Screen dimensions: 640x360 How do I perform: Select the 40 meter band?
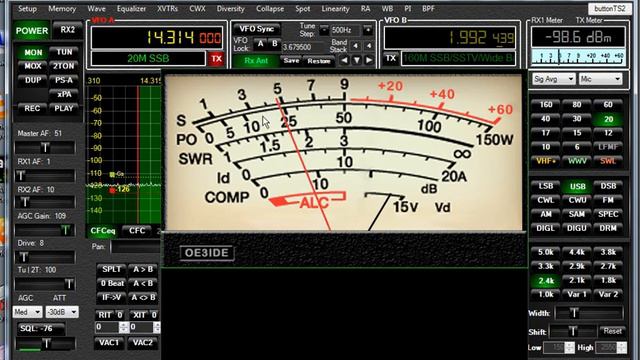pos(546,119)
